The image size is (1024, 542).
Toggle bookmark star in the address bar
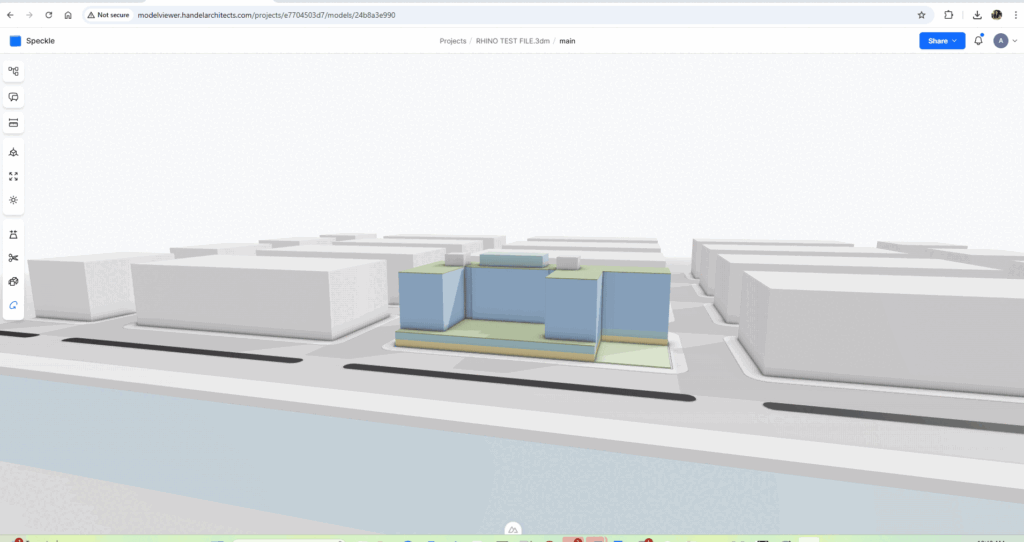click(x=921, y=15)
